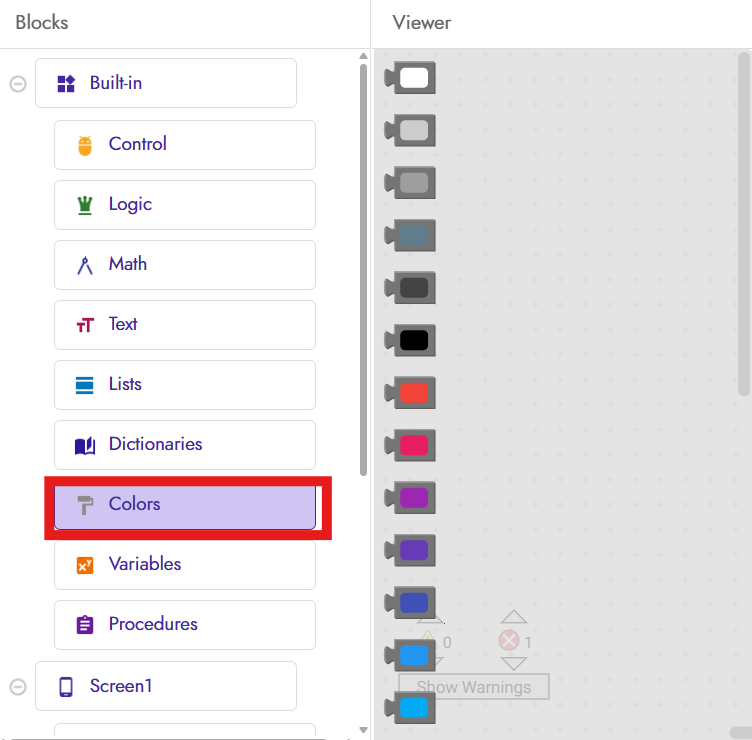Collapse the Screen1 tree node
Viewport: 752px width, 740px height.
(17, 687)
